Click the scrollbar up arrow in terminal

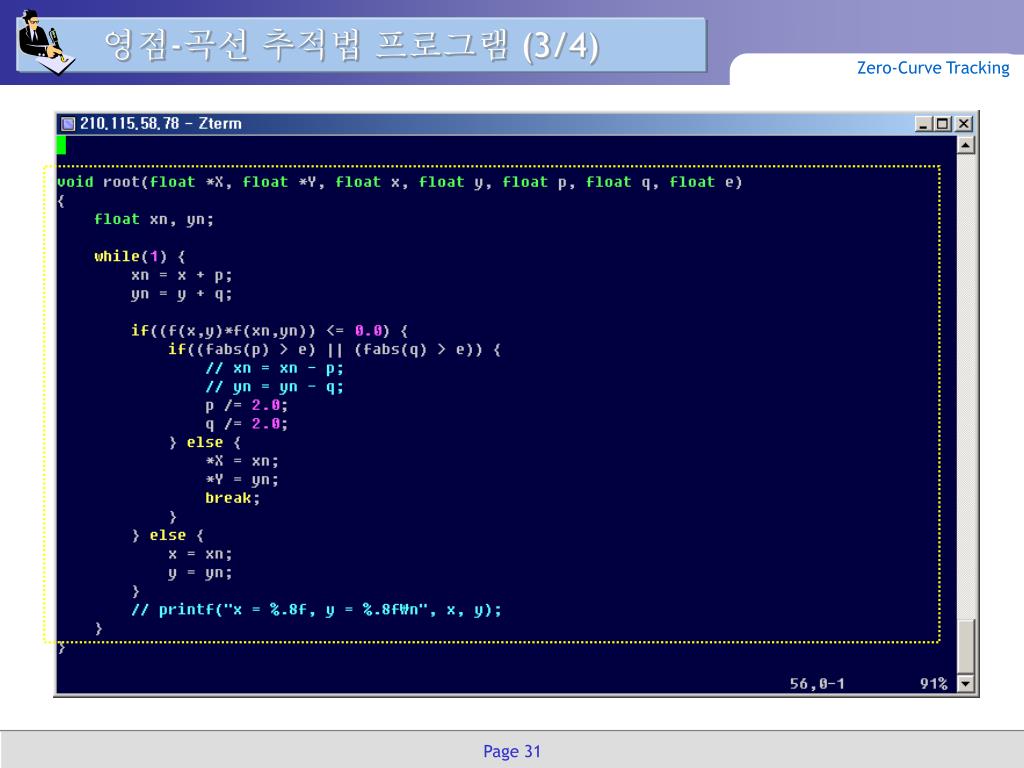tap(966, 146)
